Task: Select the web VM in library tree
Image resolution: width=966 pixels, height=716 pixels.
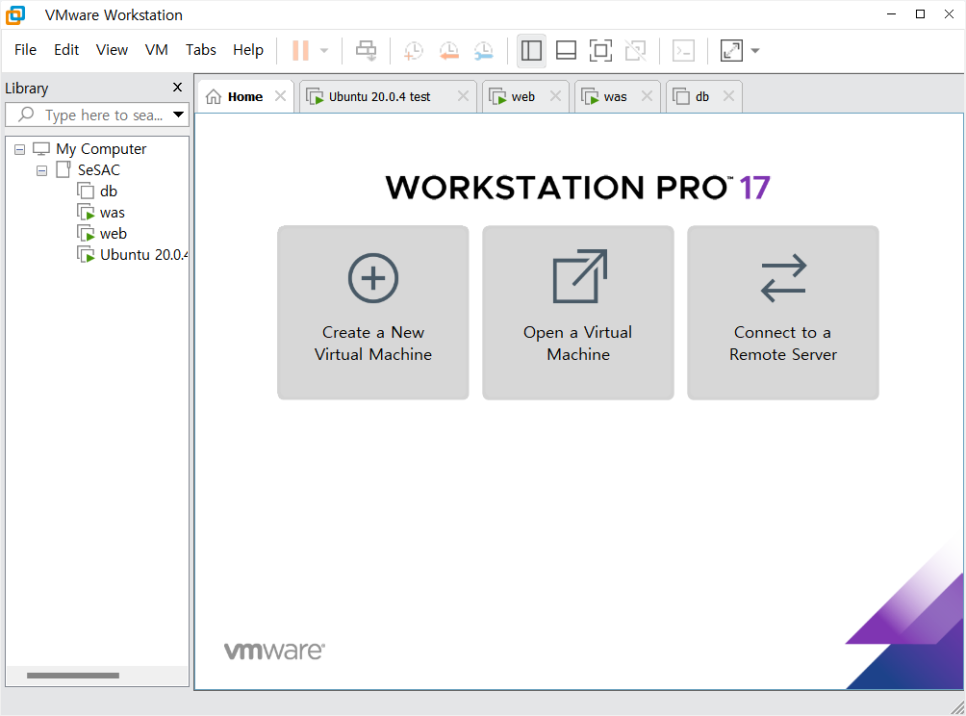Action: [x=113, y=234]
